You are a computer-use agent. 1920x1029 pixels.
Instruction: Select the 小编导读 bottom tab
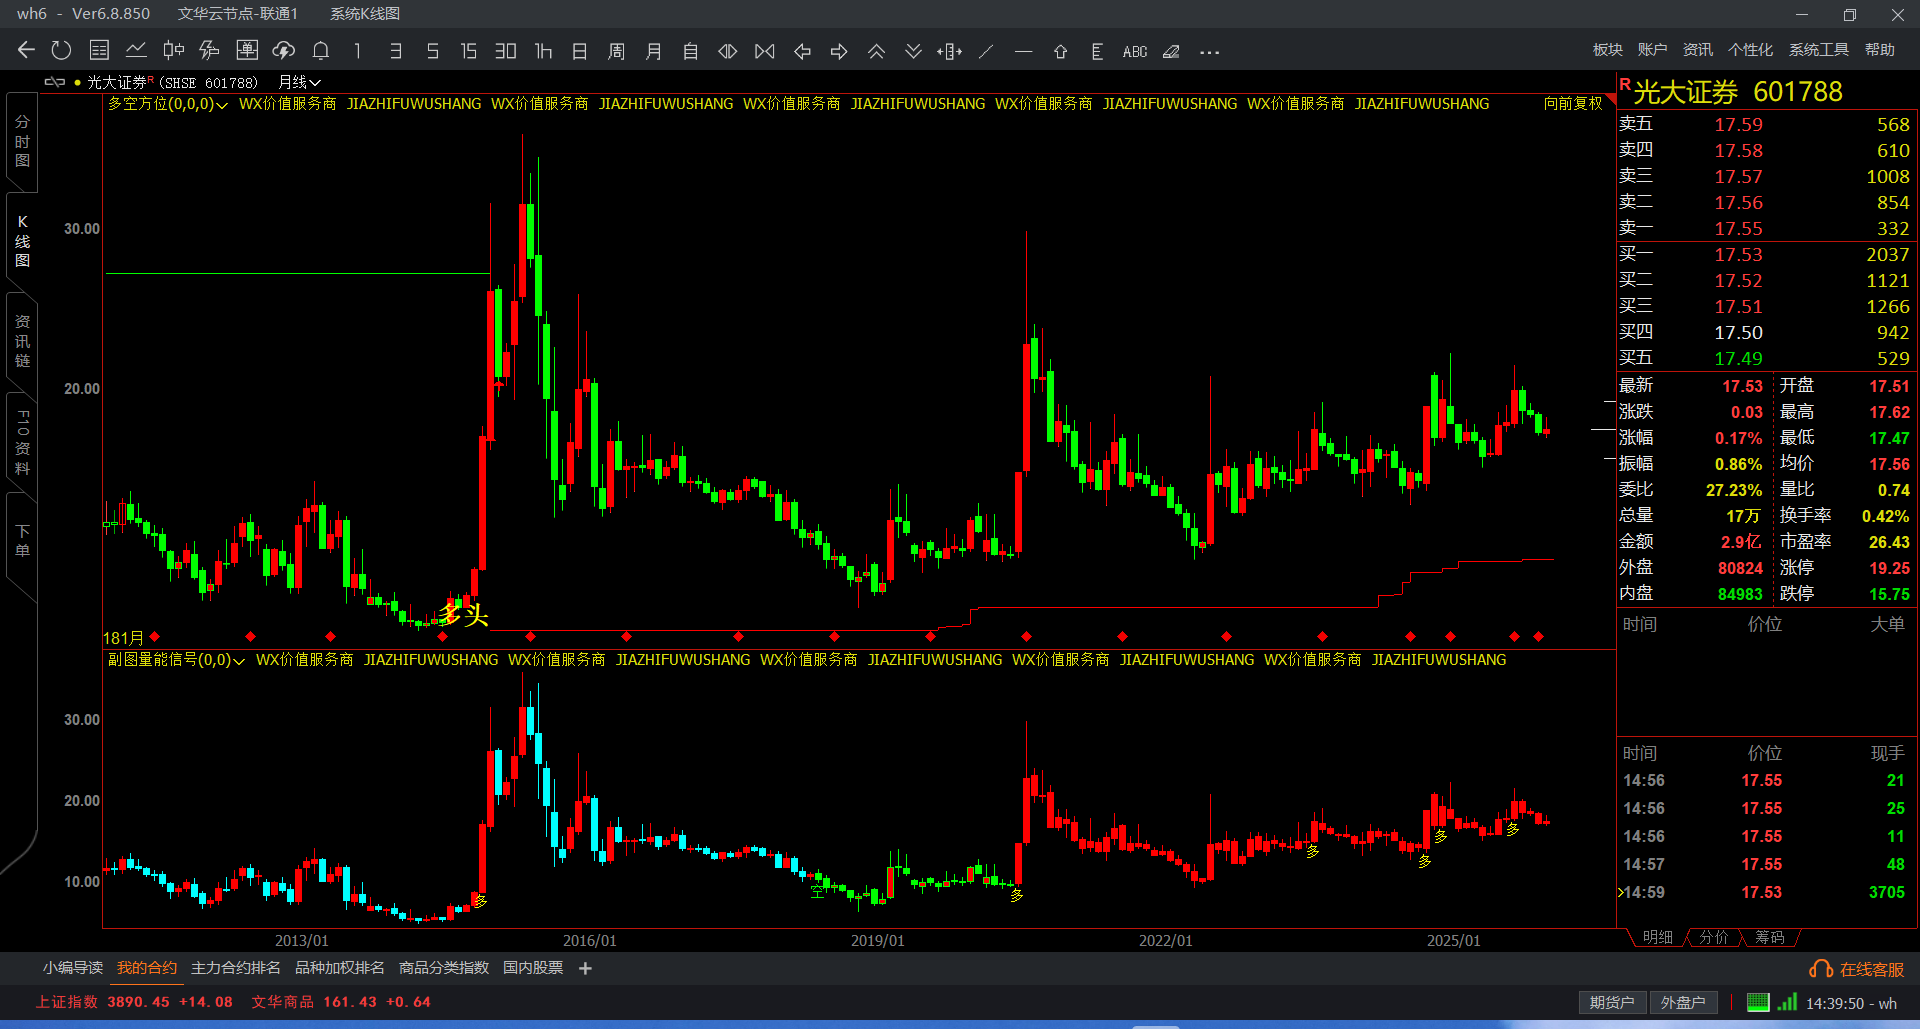pos(72,967)
